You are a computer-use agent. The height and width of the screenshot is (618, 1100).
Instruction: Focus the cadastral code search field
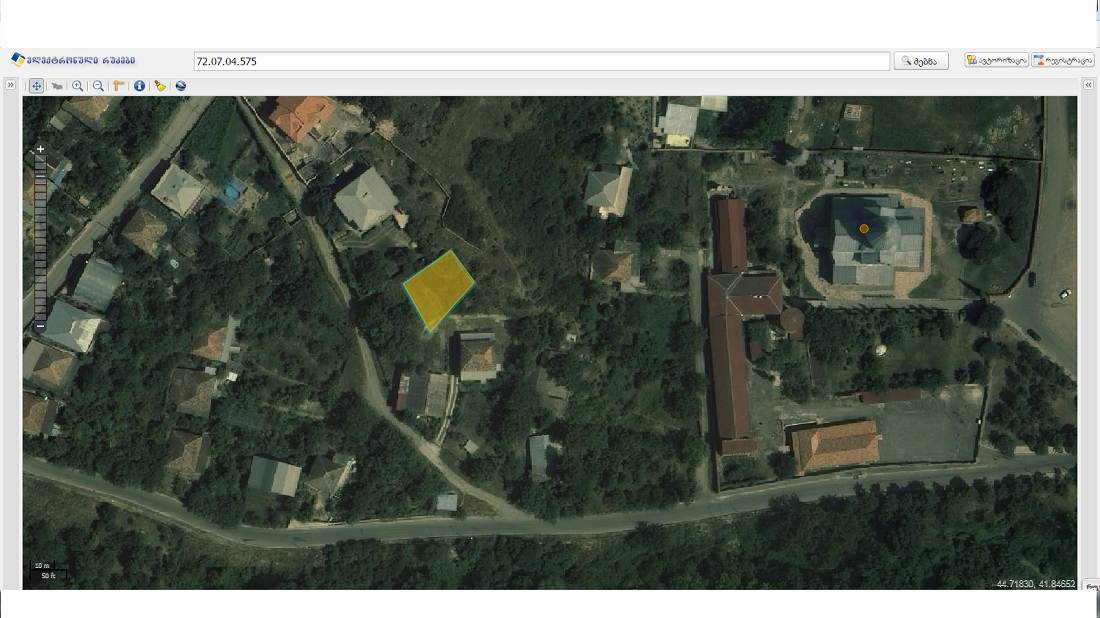point(542,61)
